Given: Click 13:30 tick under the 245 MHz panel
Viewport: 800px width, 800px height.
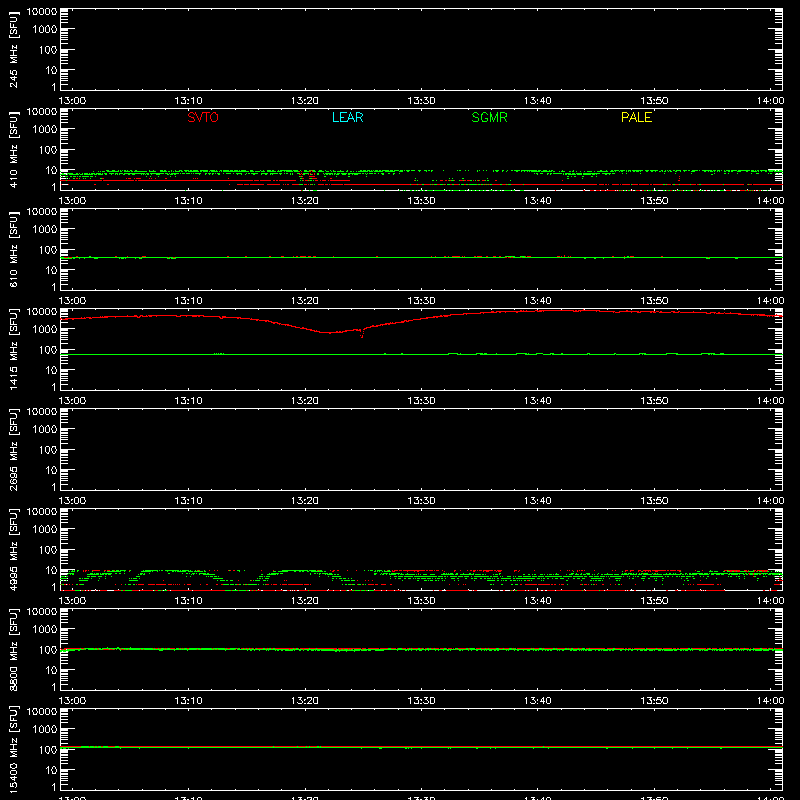Looking at the screenshot, I should (x=421, y=101).
